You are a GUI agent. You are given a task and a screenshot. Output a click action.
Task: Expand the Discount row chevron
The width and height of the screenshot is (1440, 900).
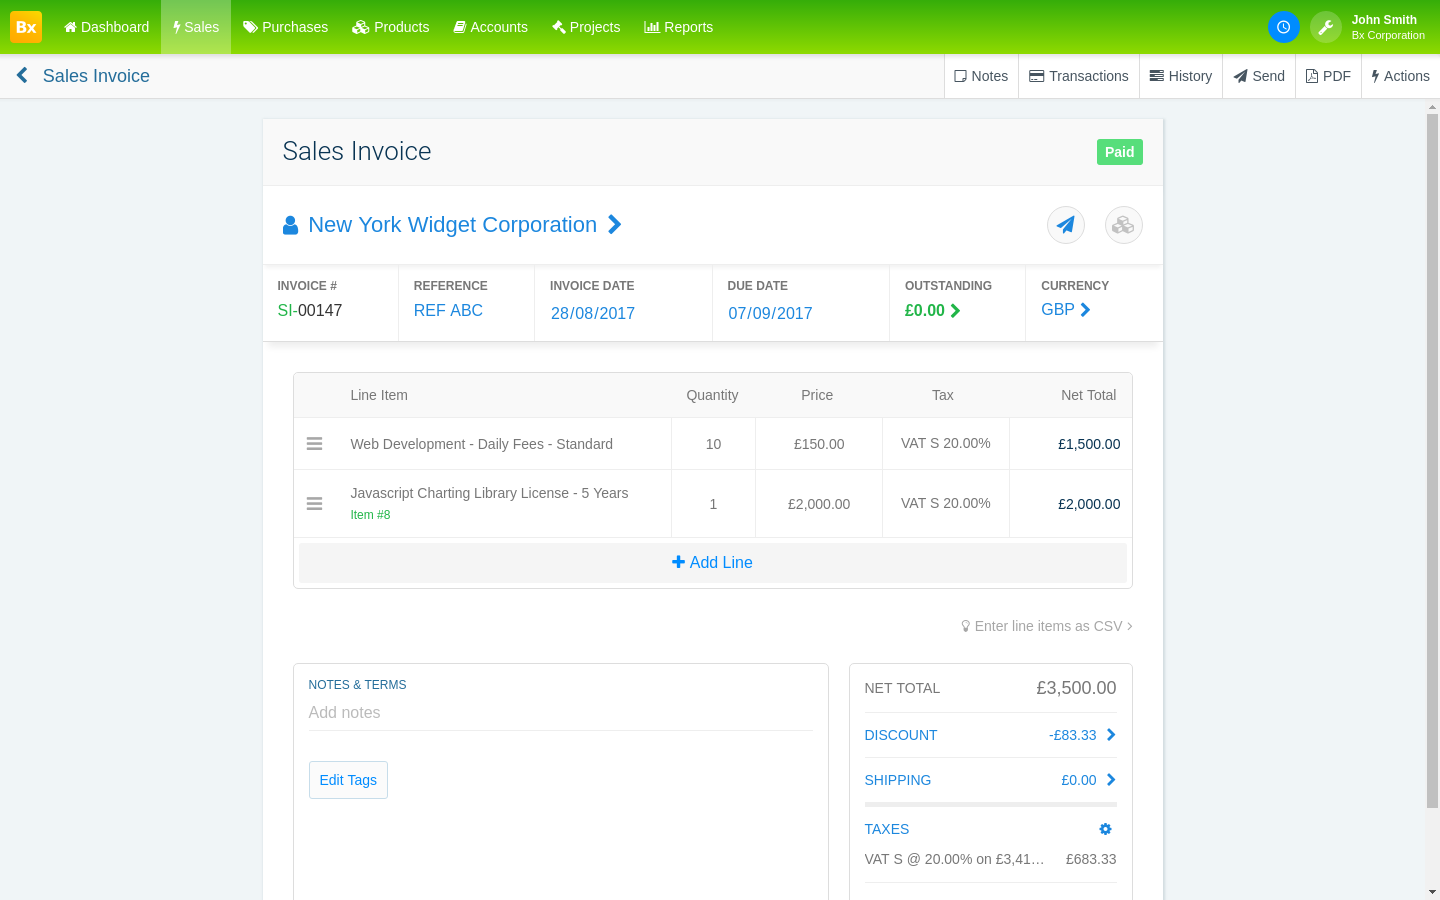tap(1111, 735)
